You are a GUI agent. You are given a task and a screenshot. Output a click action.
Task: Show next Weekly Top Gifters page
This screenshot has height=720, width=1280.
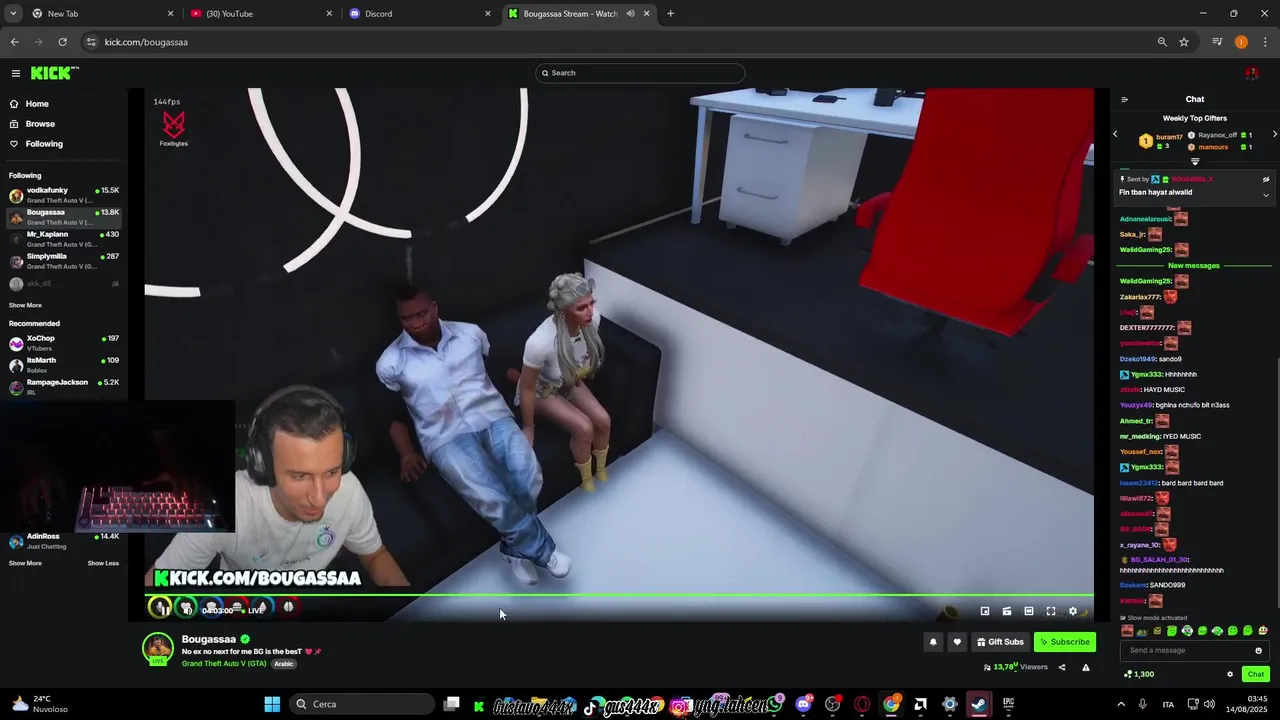point(1274,134)
